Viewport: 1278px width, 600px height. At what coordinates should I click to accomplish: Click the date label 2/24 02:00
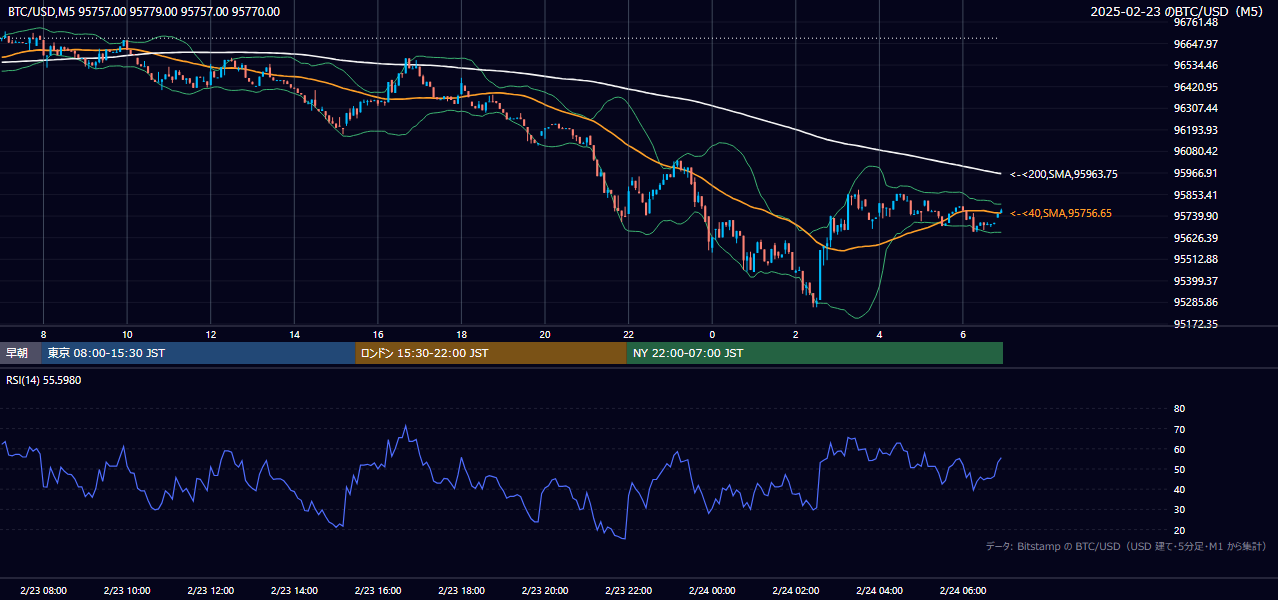click(x=796, y=591)
